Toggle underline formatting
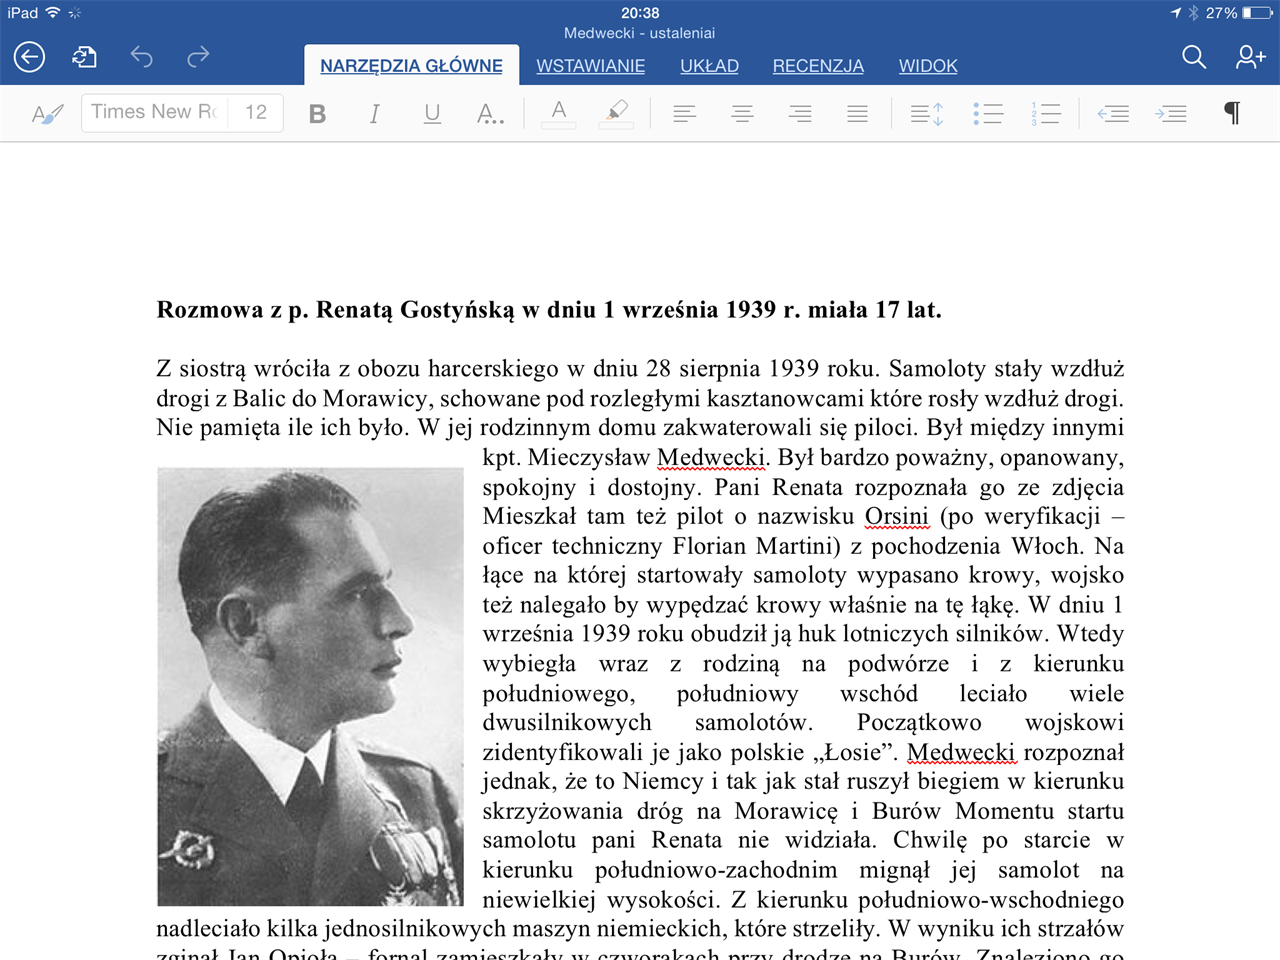 point(432,113)
